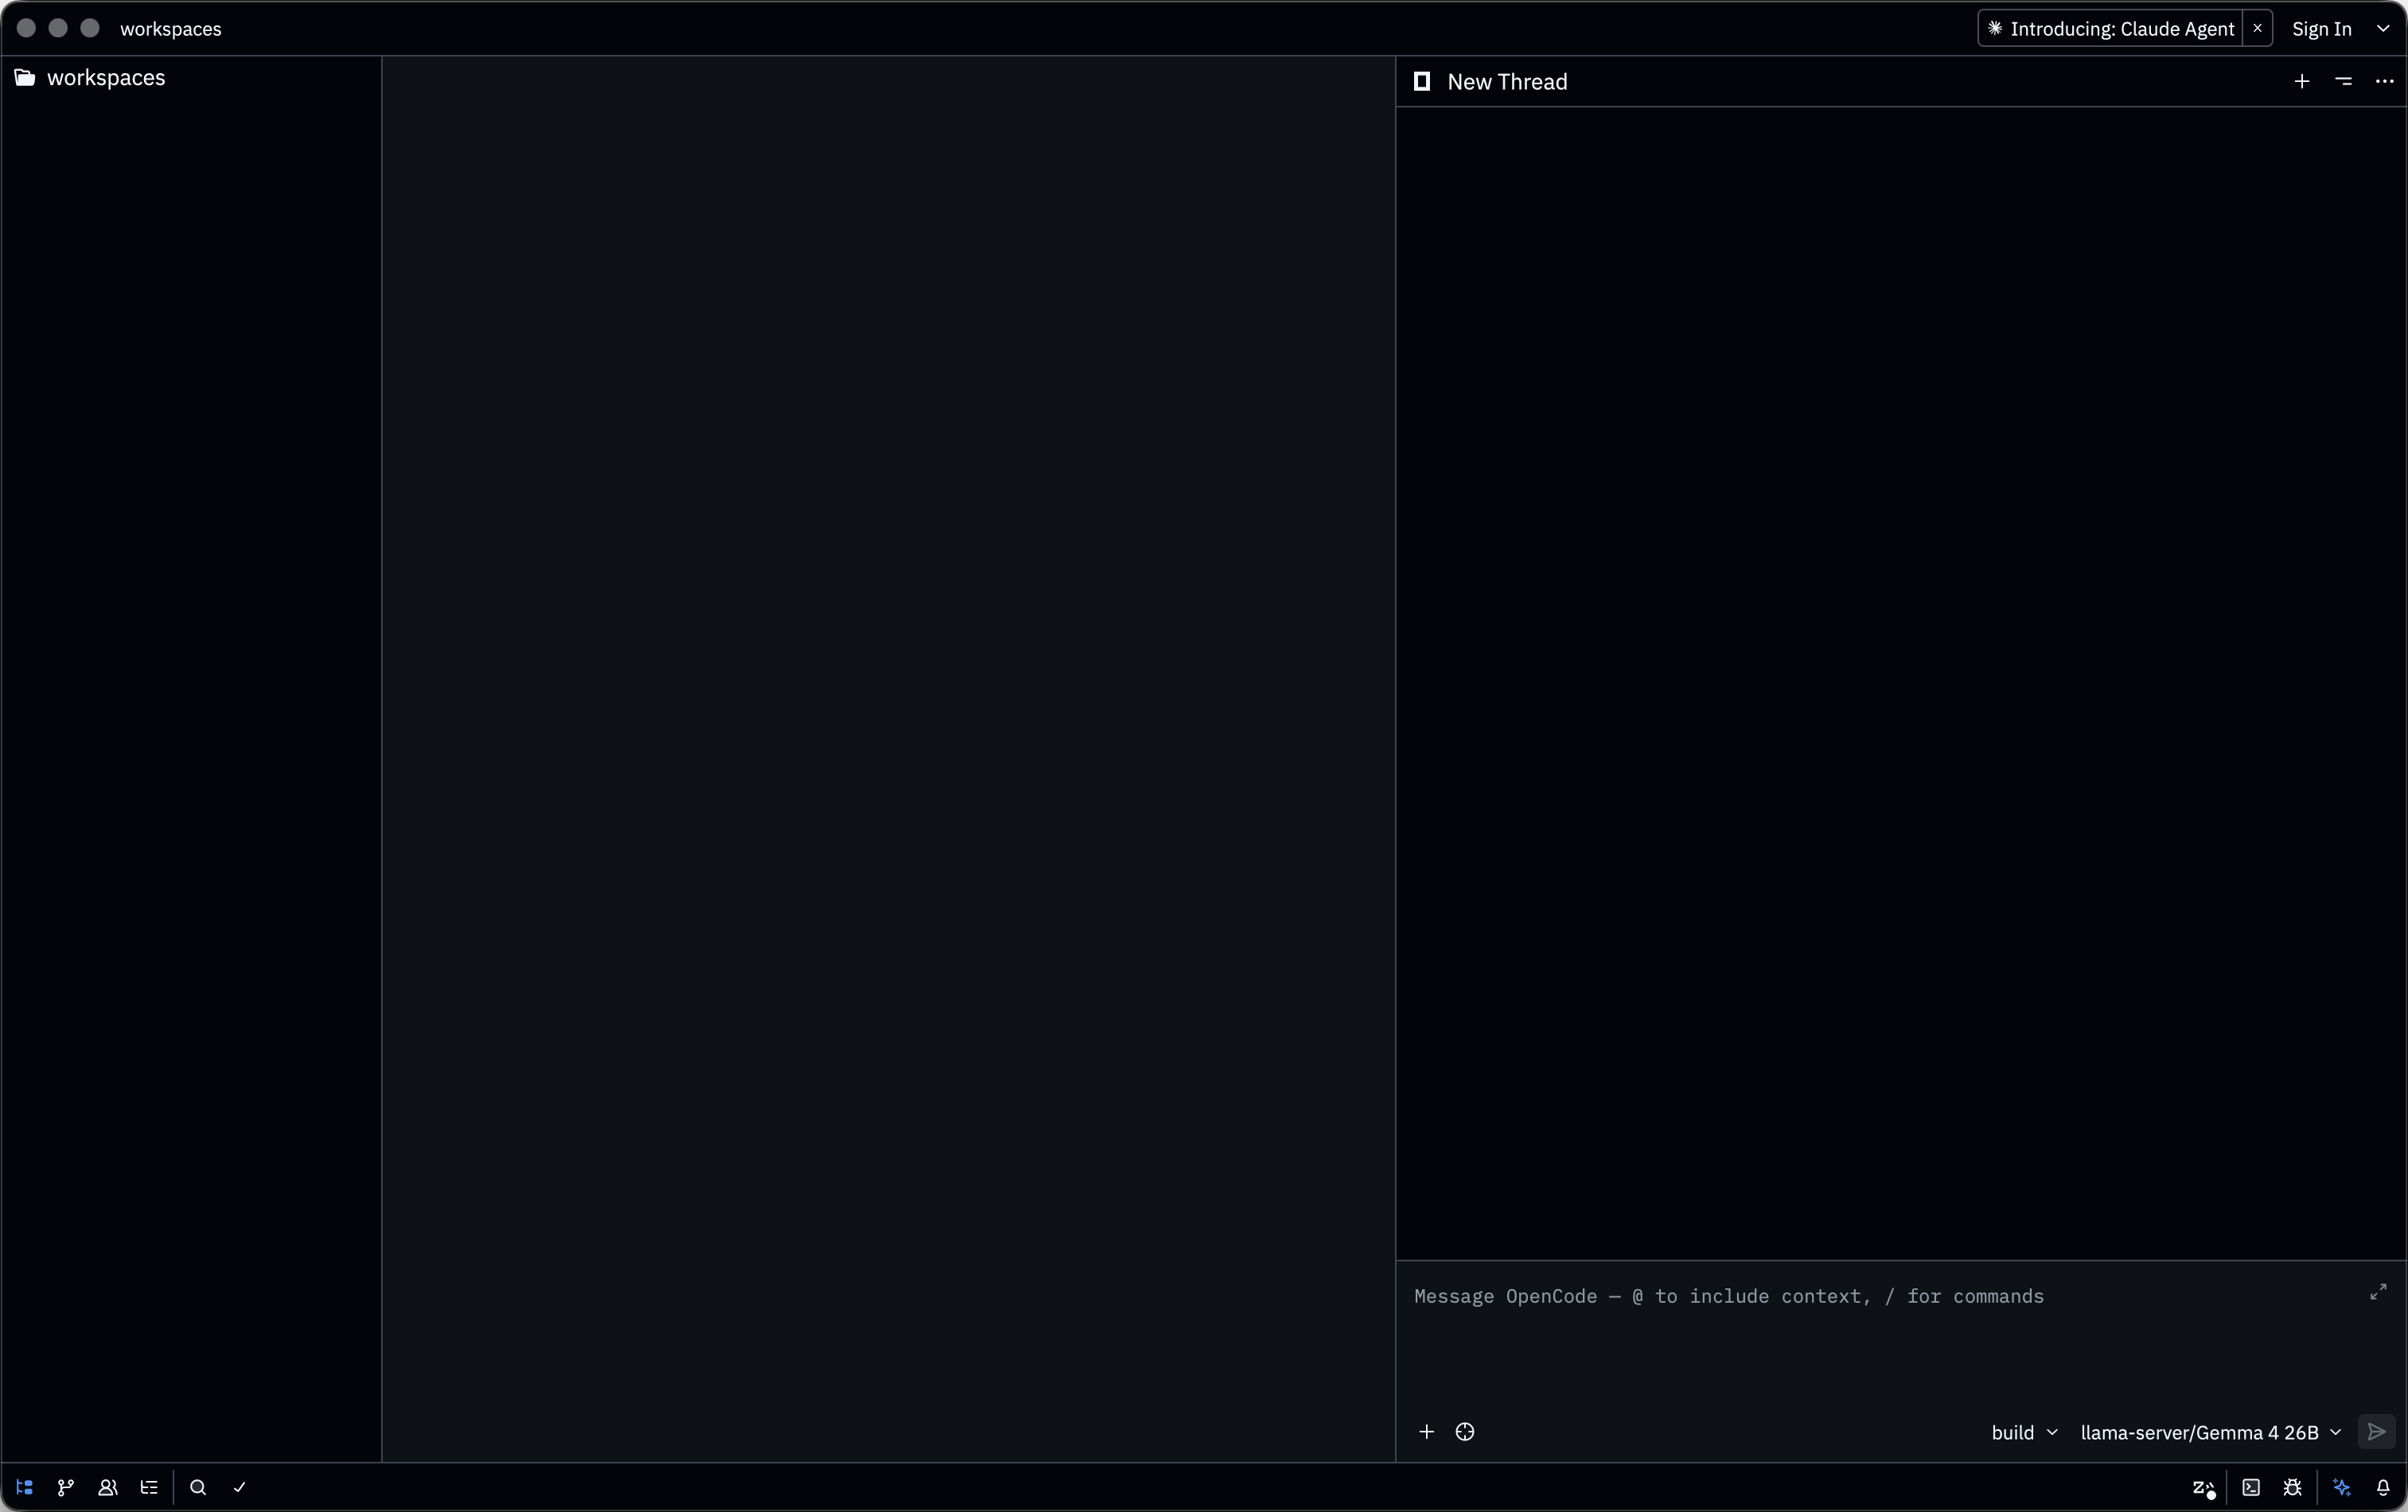Toggle the Project Panel icon in status bar
Screen dimensions: 2408x1512
click(25, 1487)
